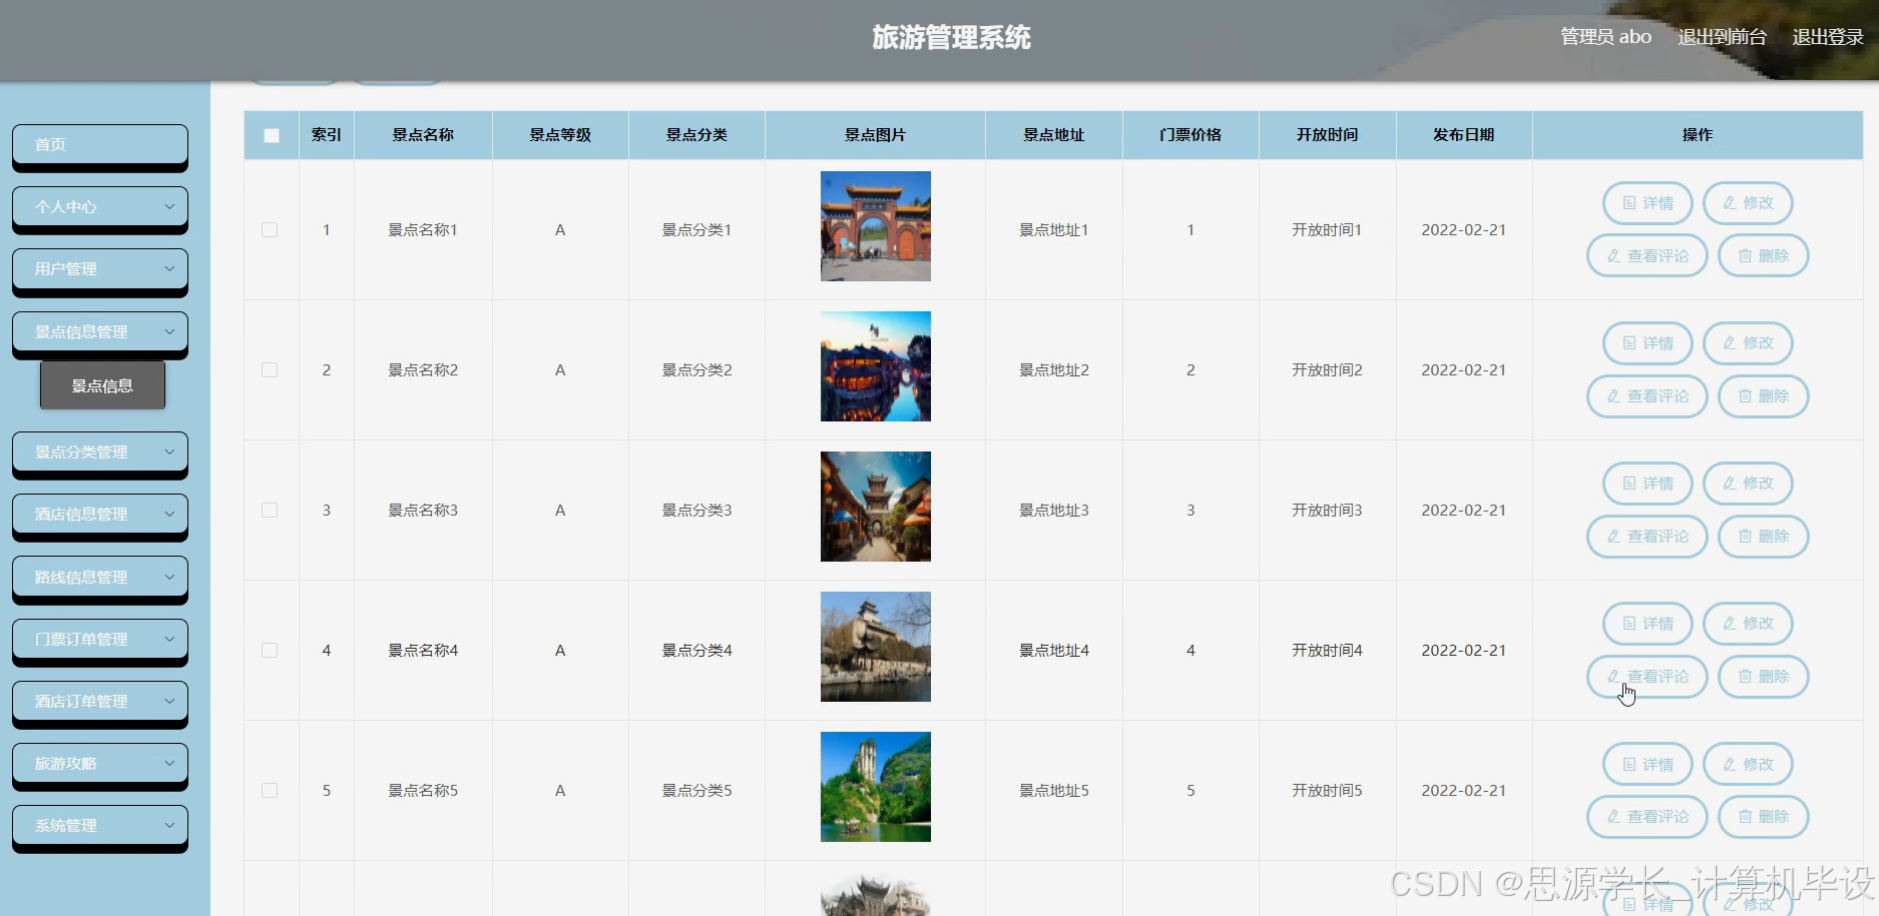The width and height of the screenshot is (1879, 916).
Task: Click 修改 button for 景点名称2
Action: [1747, 343]
